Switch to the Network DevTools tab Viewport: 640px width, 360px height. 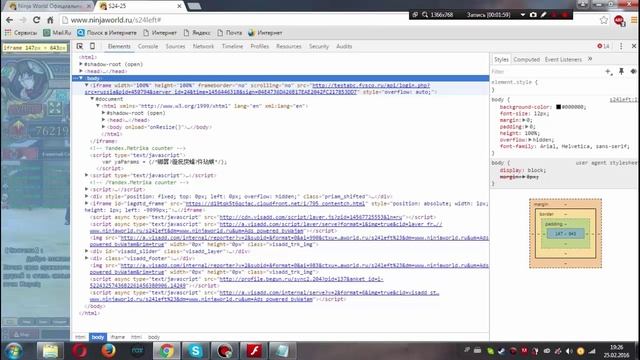[x=203, y=46]
